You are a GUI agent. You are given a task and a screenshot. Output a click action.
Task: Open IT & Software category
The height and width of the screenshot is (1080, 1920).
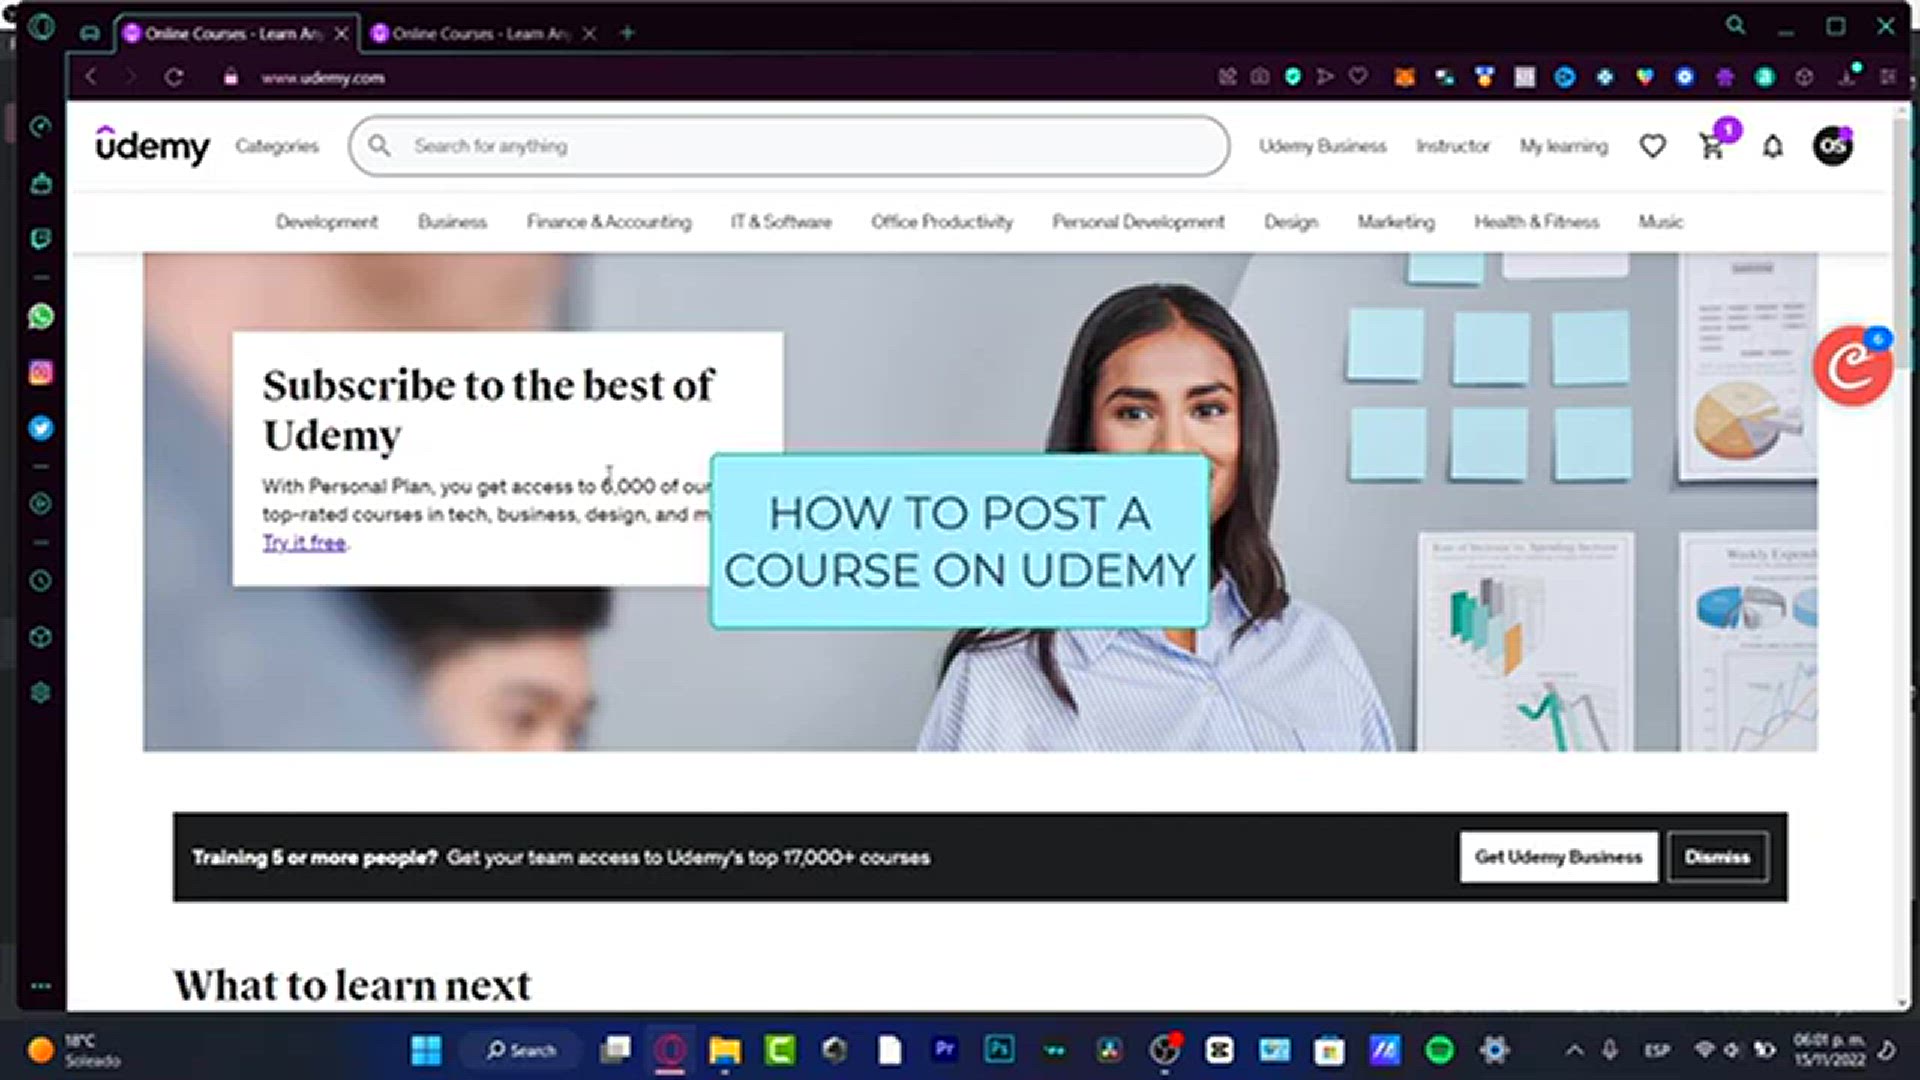(x=781, y=222)
